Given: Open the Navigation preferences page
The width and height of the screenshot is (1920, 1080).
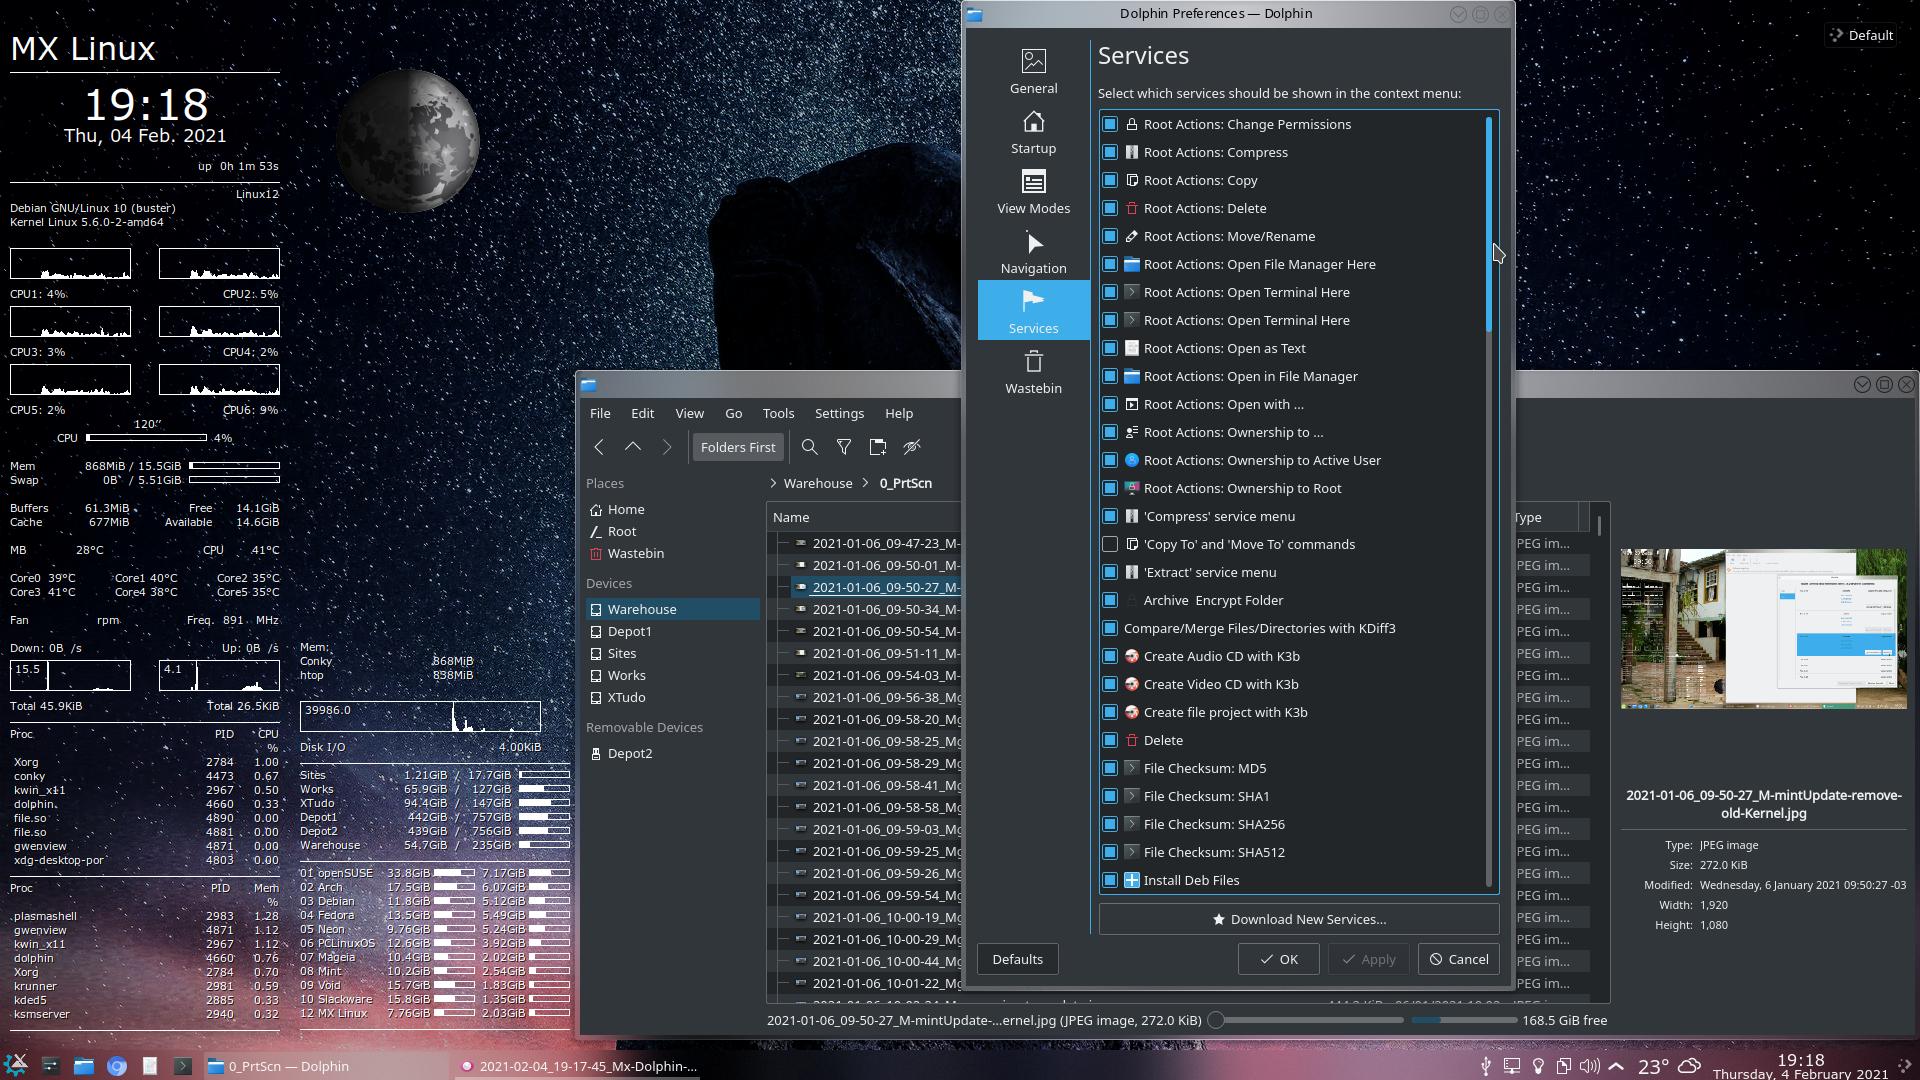Looking at the screenshot, I should [1033, 252].
